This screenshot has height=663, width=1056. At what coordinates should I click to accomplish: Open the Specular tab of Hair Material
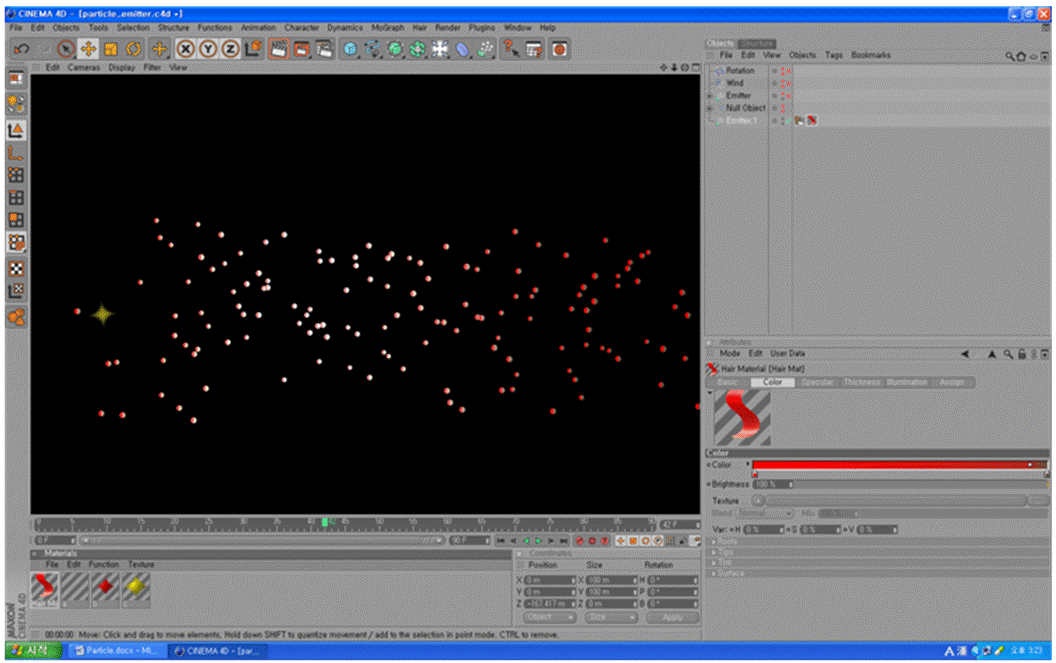(818, 382)
